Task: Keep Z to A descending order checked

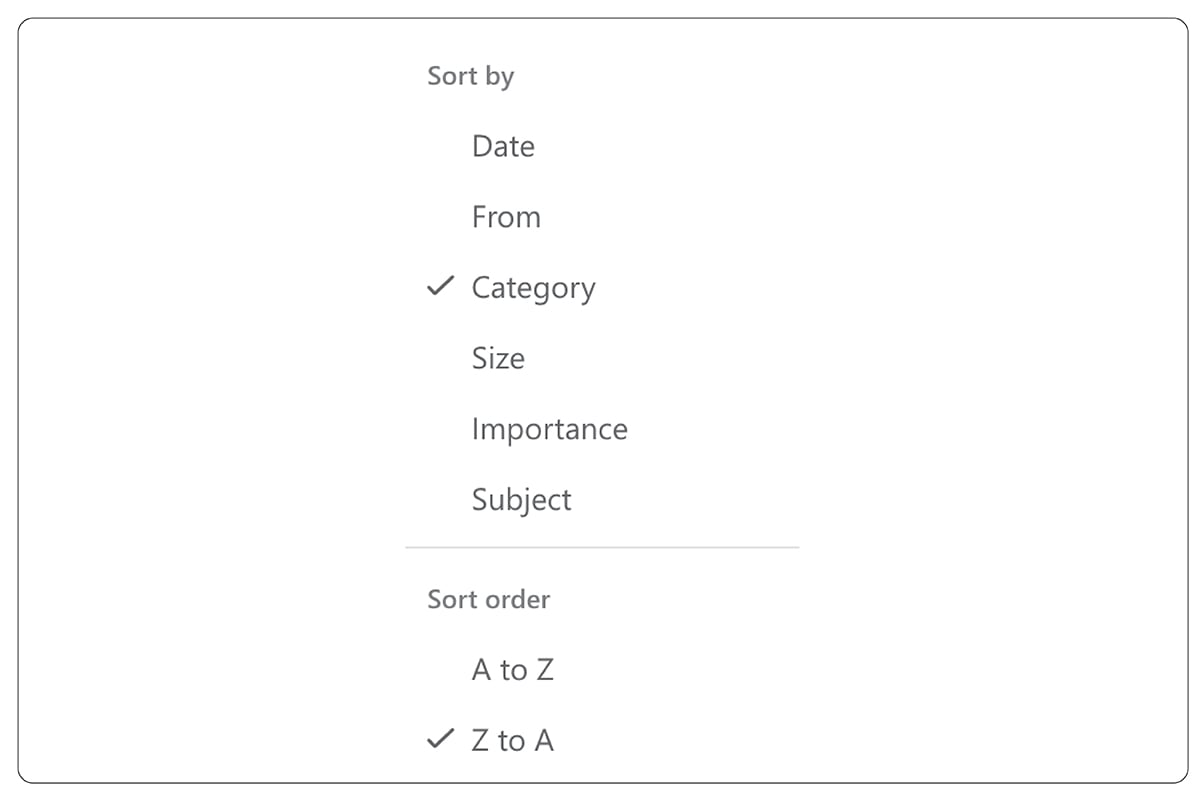Action: pos(511,740)
